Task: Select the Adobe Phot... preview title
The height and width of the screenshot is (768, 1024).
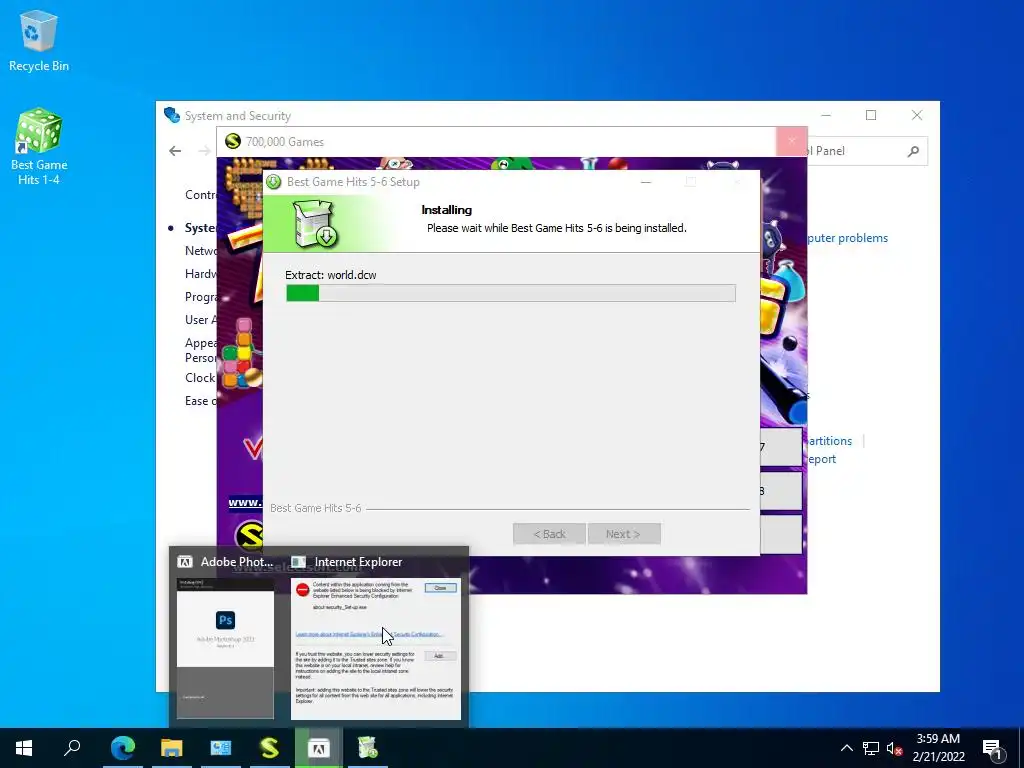Action: coord(236,562)
